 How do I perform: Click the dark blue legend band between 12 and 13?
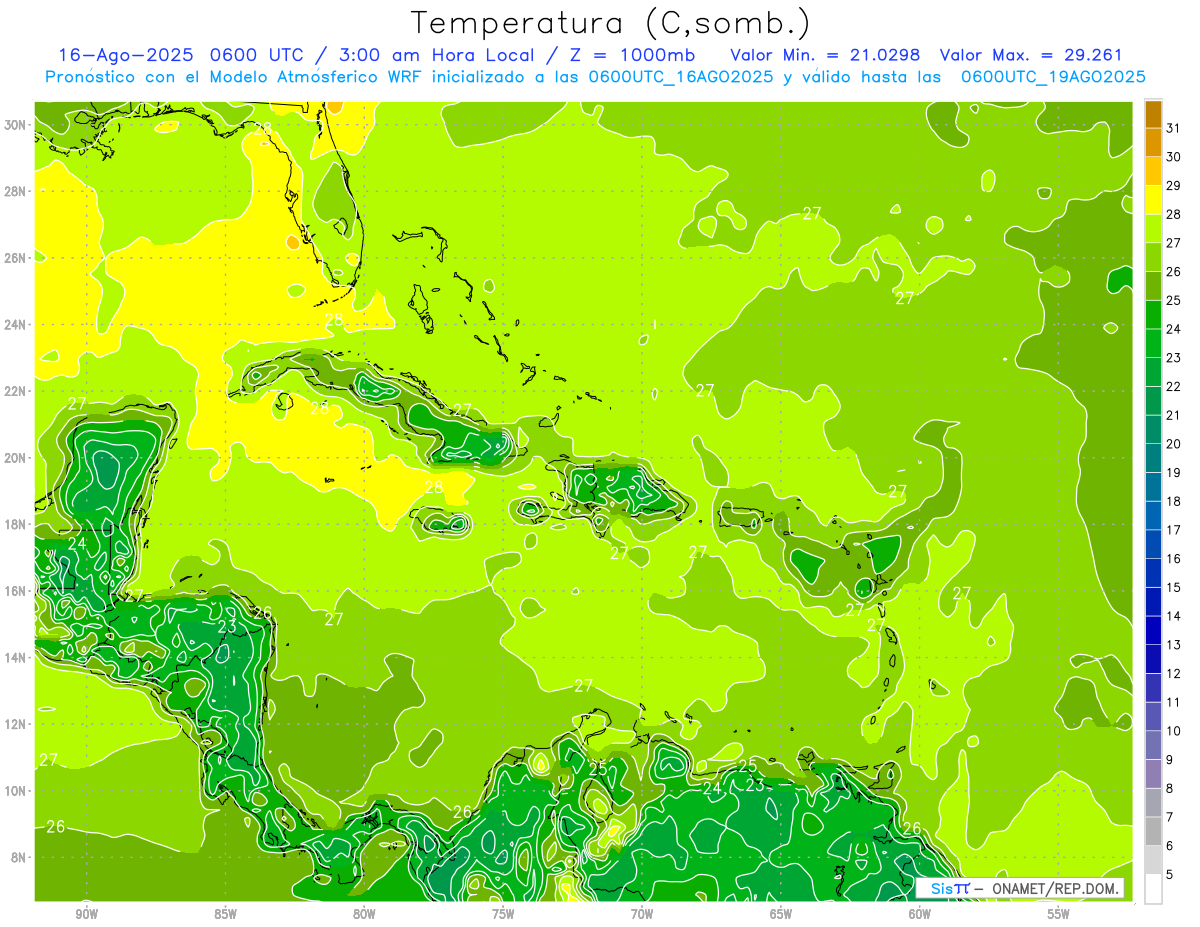(1153, 659)
